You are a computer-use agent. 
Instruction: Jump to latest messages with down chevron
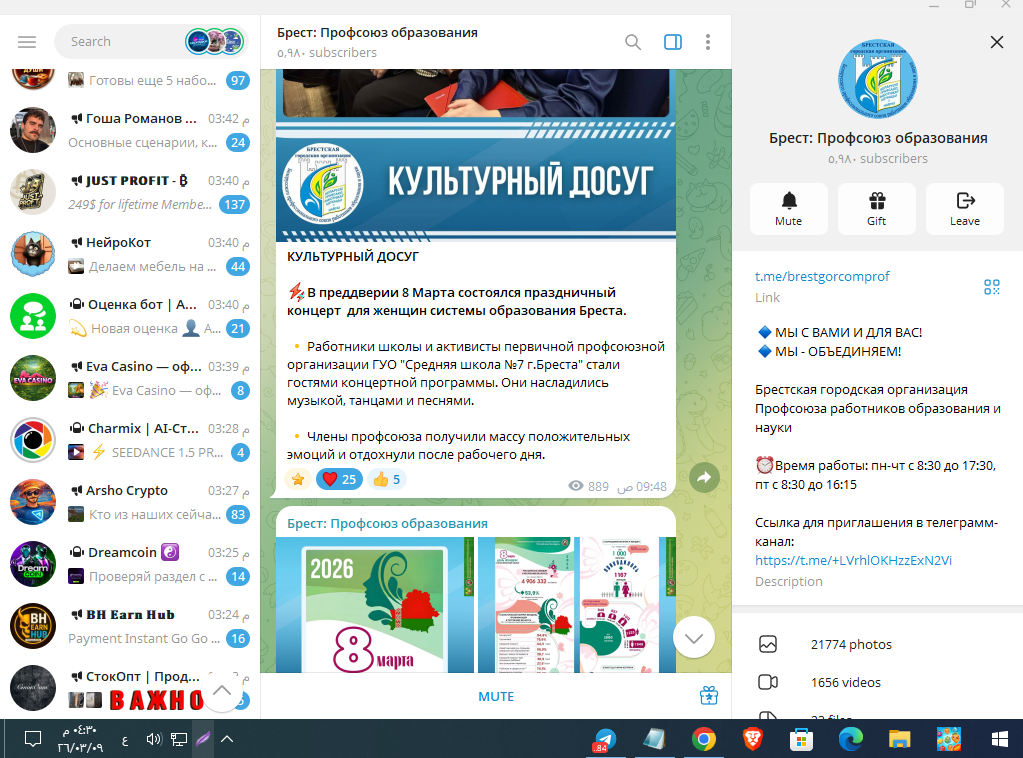tap(694, 638)
